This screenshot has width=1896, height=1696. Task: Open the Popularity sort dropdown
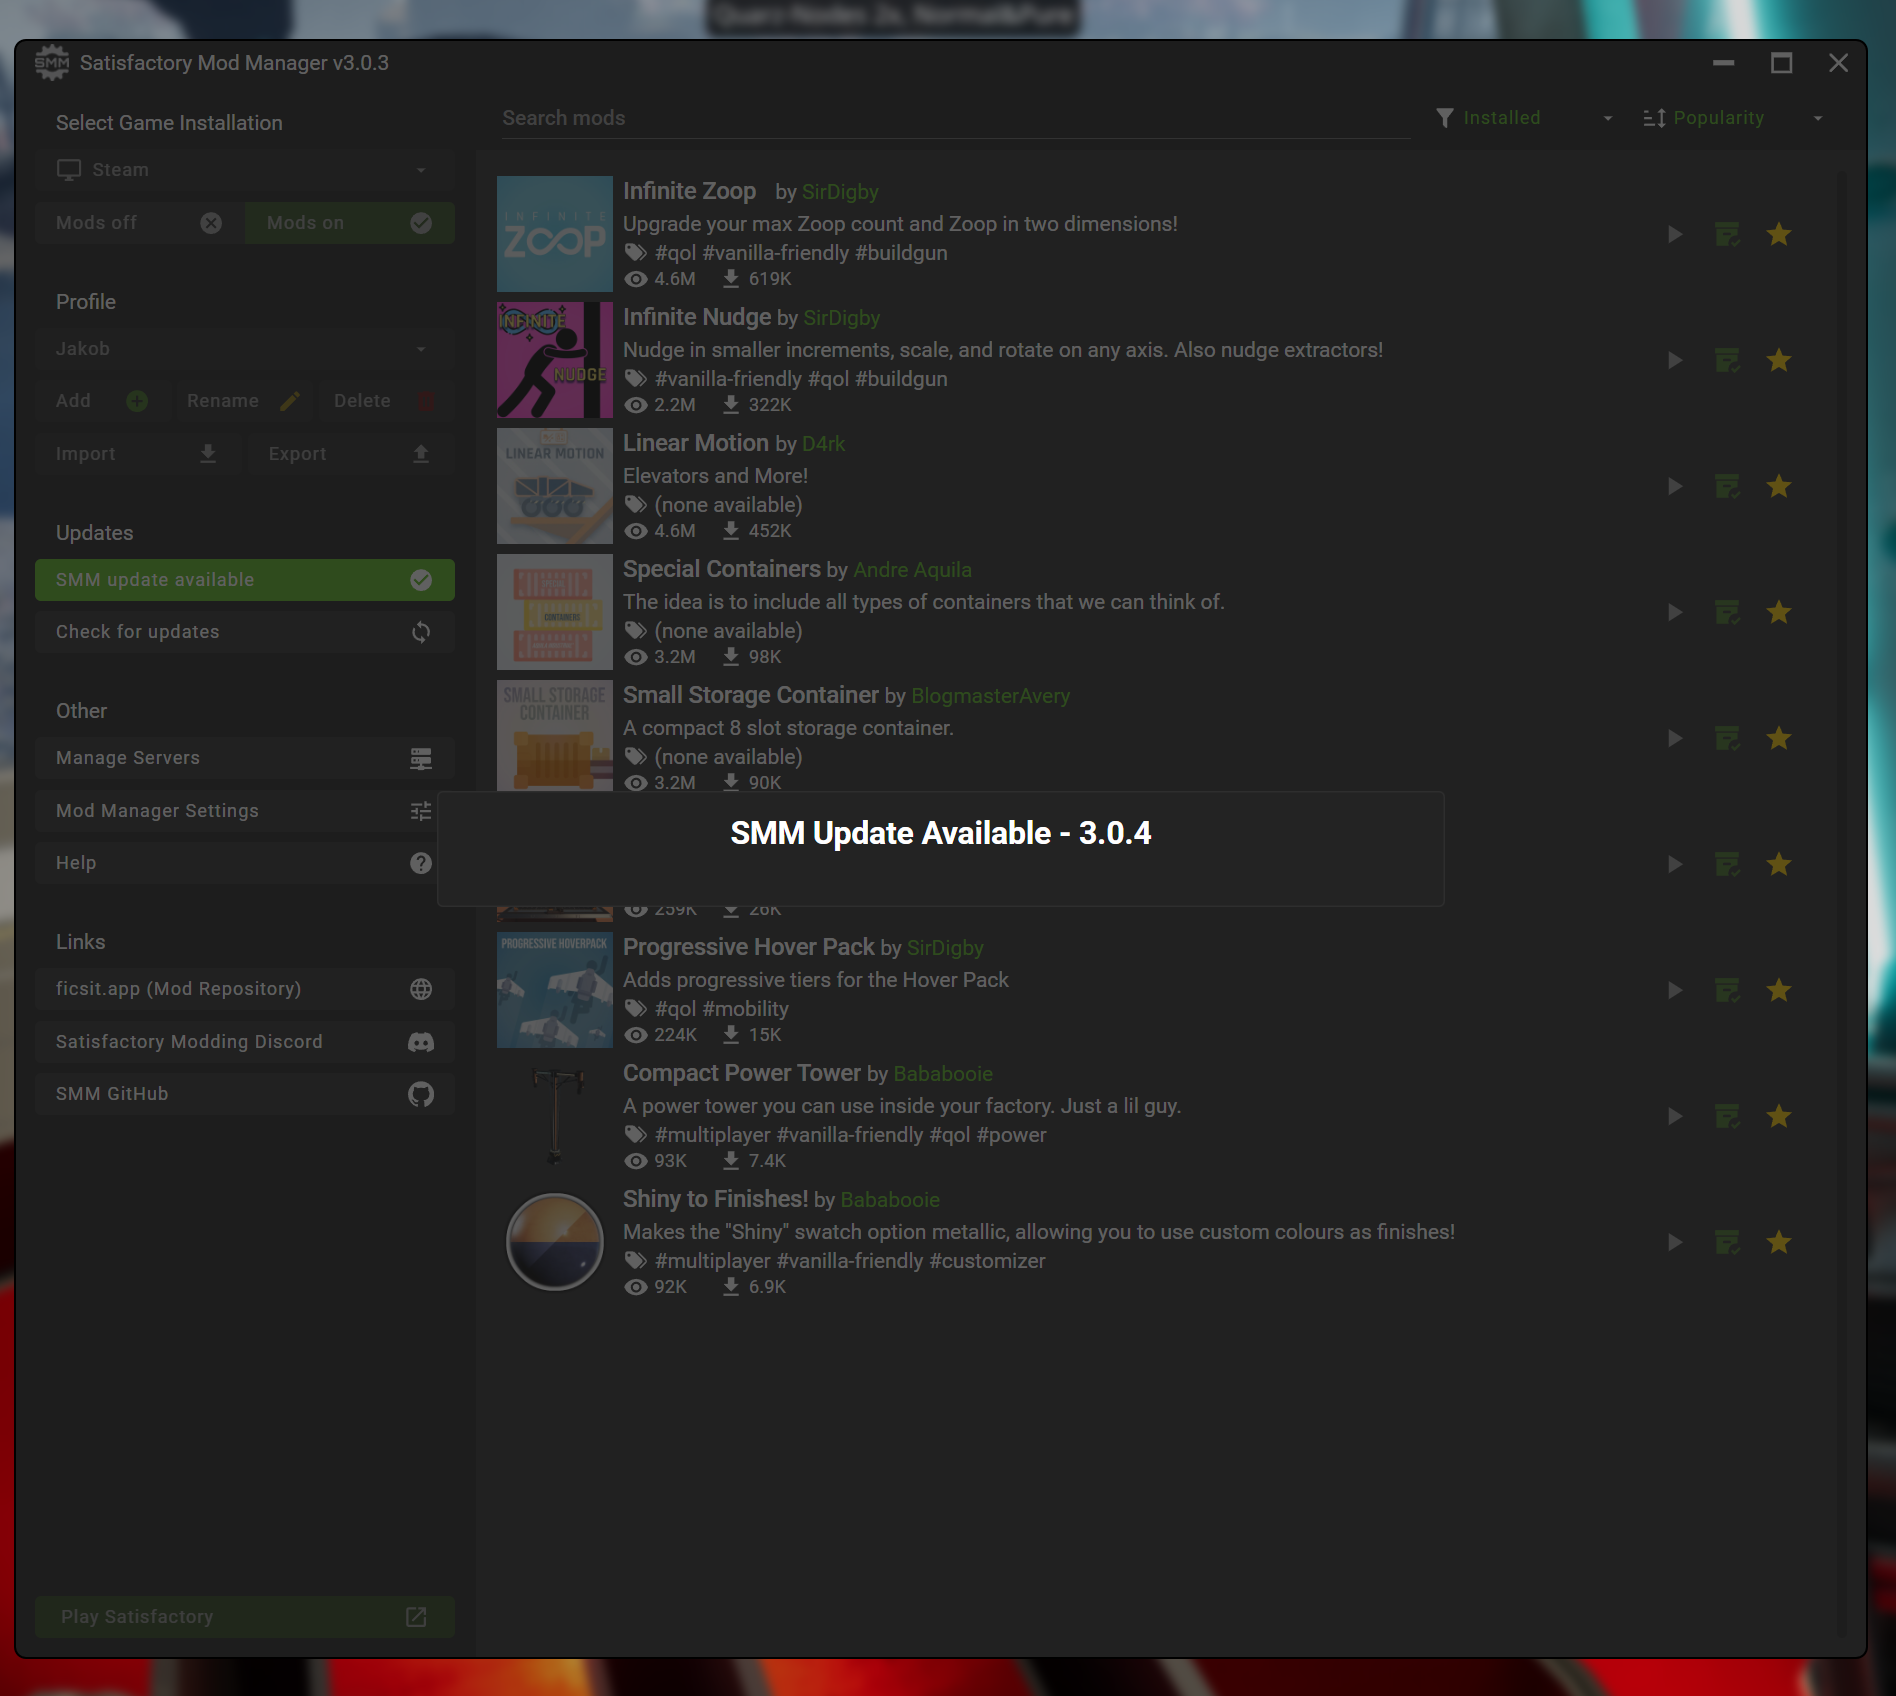pyautogui.click(x=1733, y=118)
